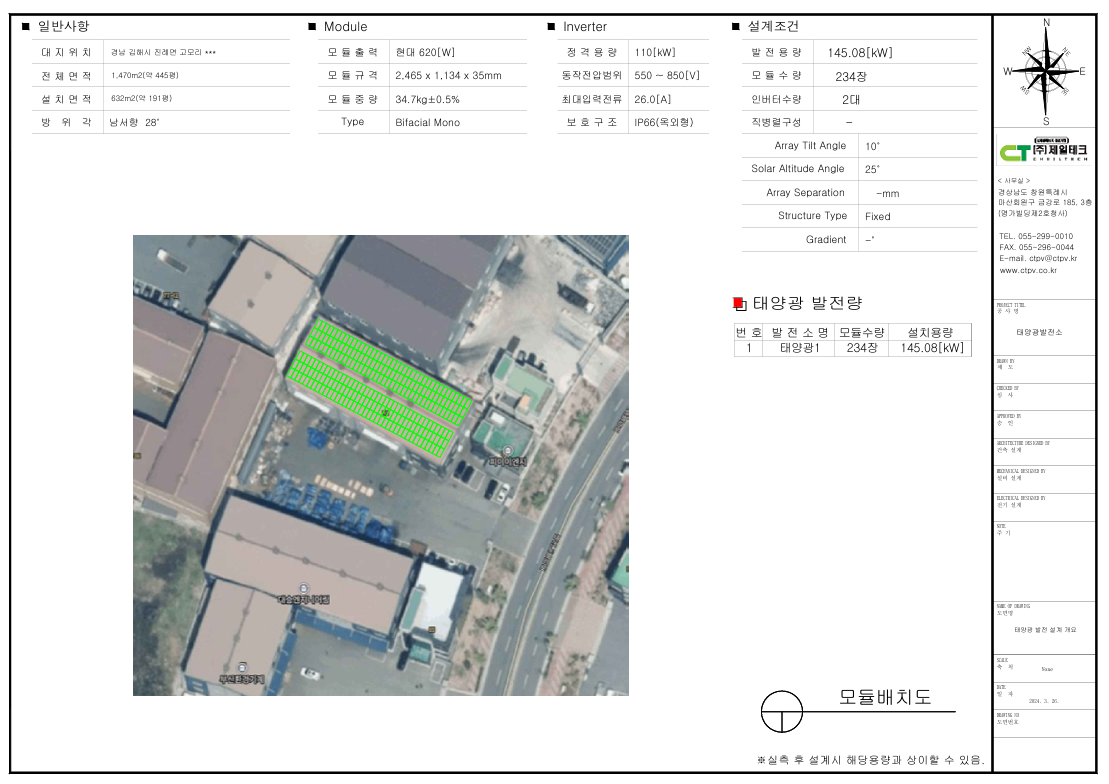
Task: Click the 모듈배치도 drawing title text
Action: [x=885, y=698]
